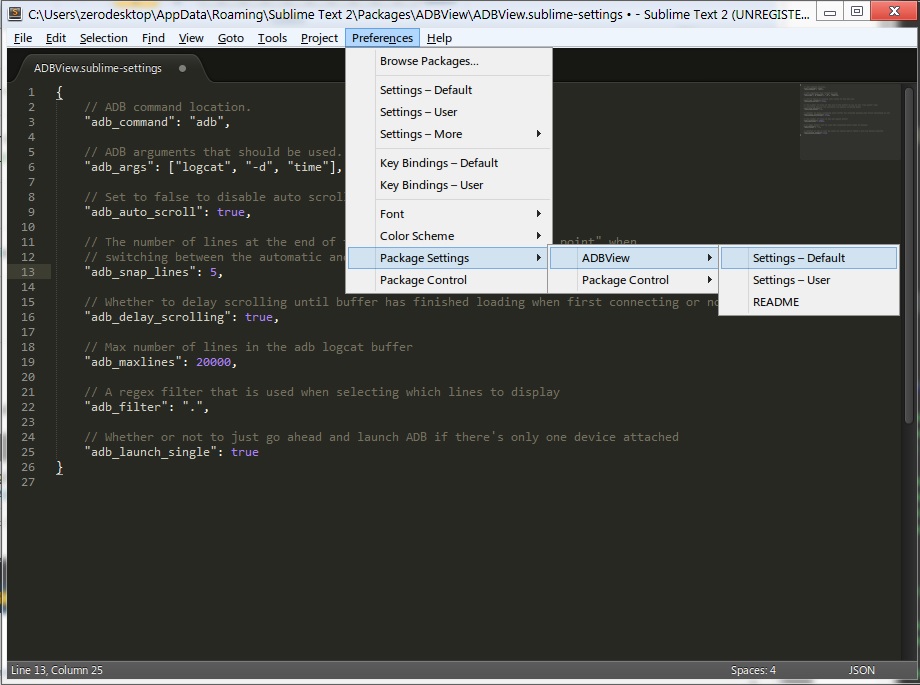Click the "adb_snap_lines" key text
Image resolution: width=920 pixels, height=685 pixels.
[140, 272]
